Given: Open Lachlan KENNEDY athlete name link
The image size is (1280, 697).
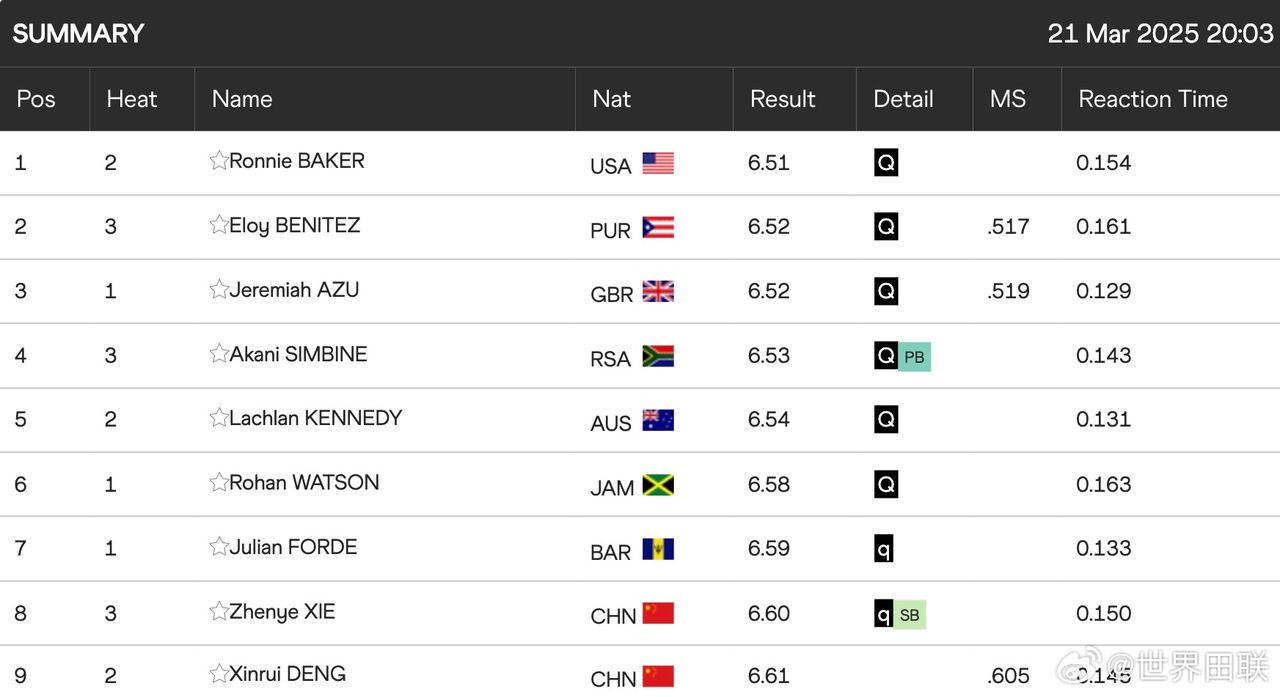Looking at the screenshot, I should pyautogui.click(x=316, y=418).
